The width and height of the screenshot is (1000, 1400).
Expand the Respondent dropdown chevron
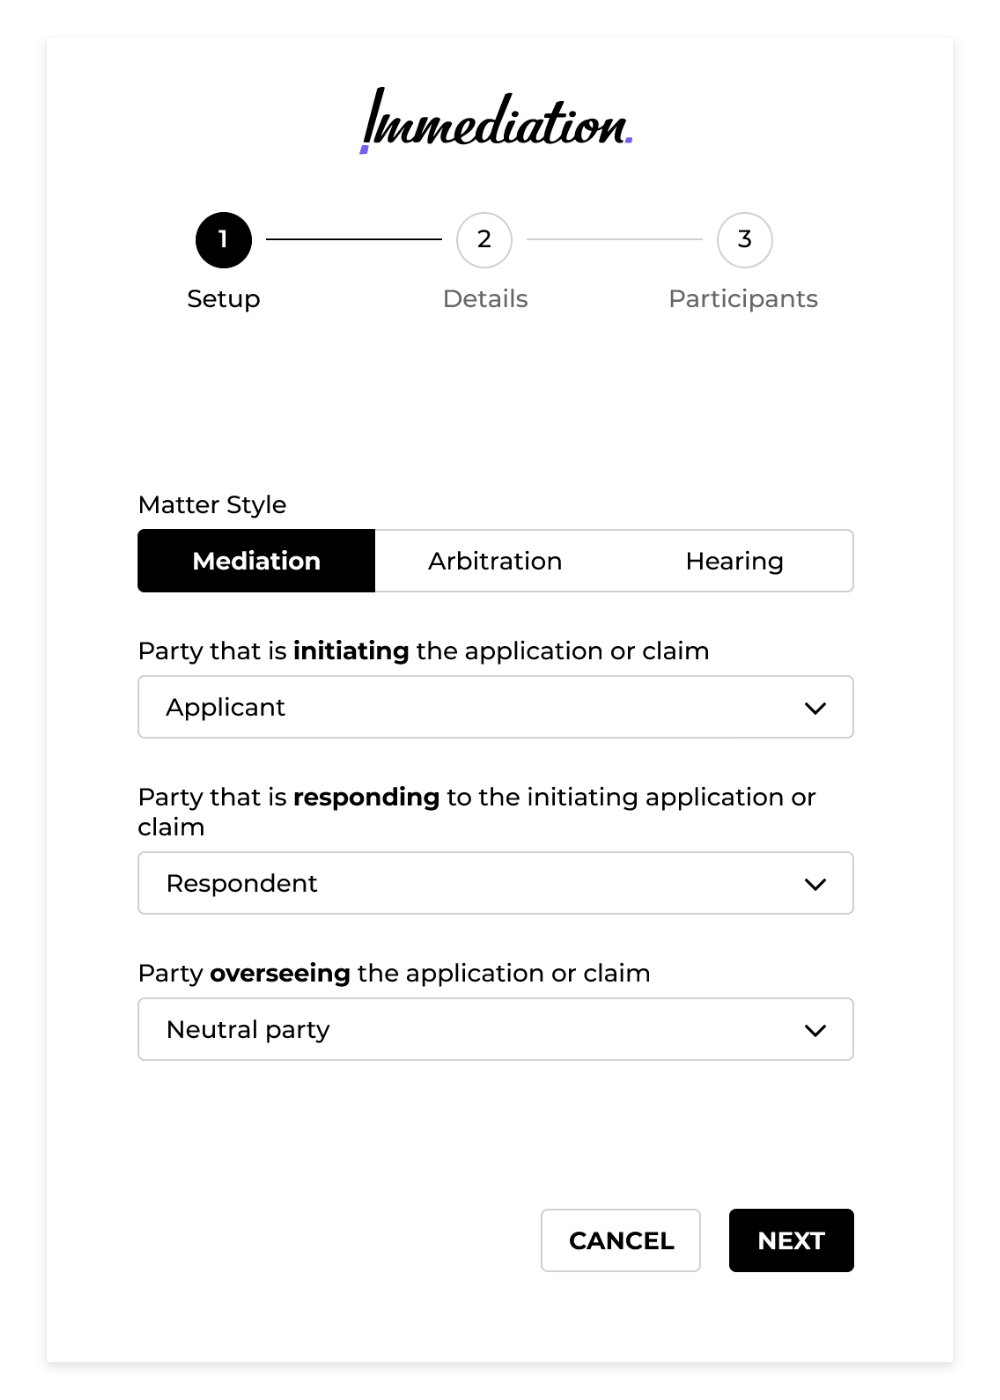(x=817, y=883)
